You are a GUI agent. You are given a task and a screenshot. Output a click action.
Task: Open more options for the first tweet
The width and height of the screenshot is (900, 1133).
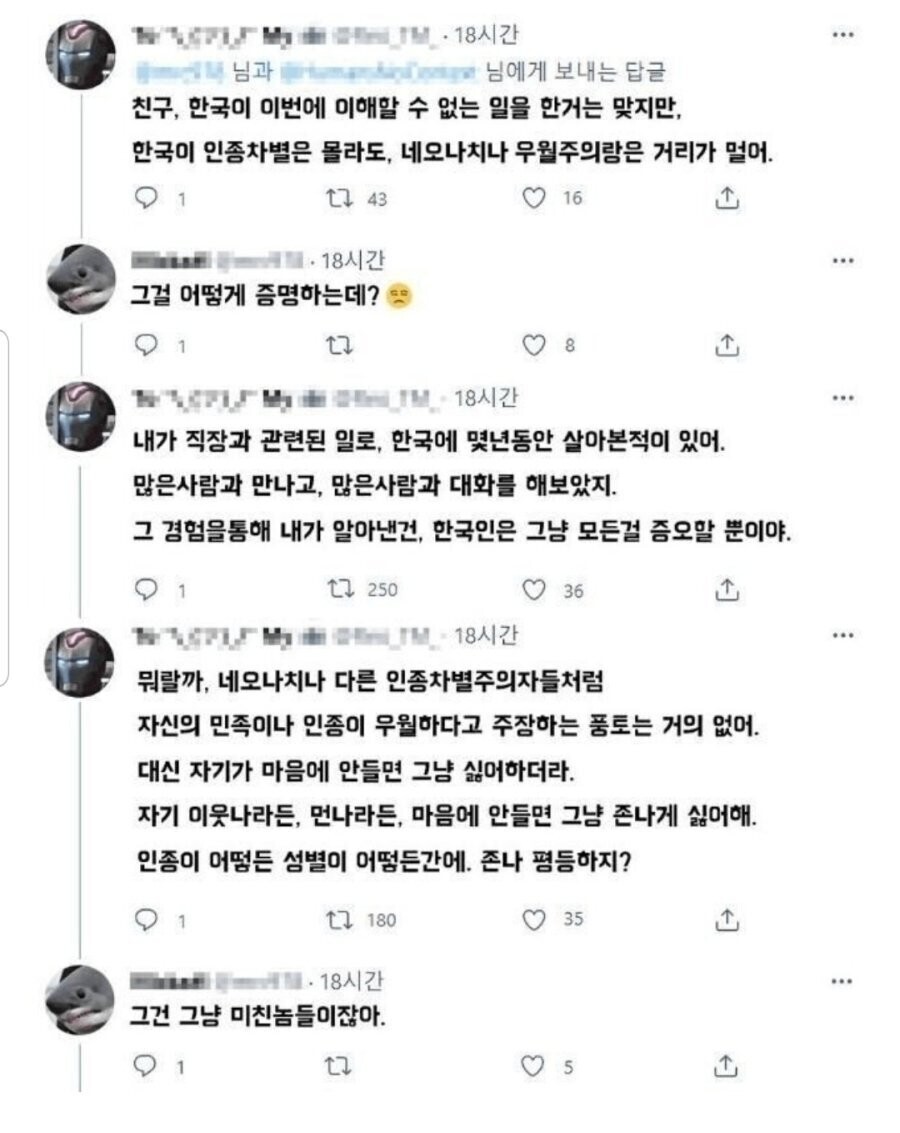pyautogui.click(x=843, y=36)
